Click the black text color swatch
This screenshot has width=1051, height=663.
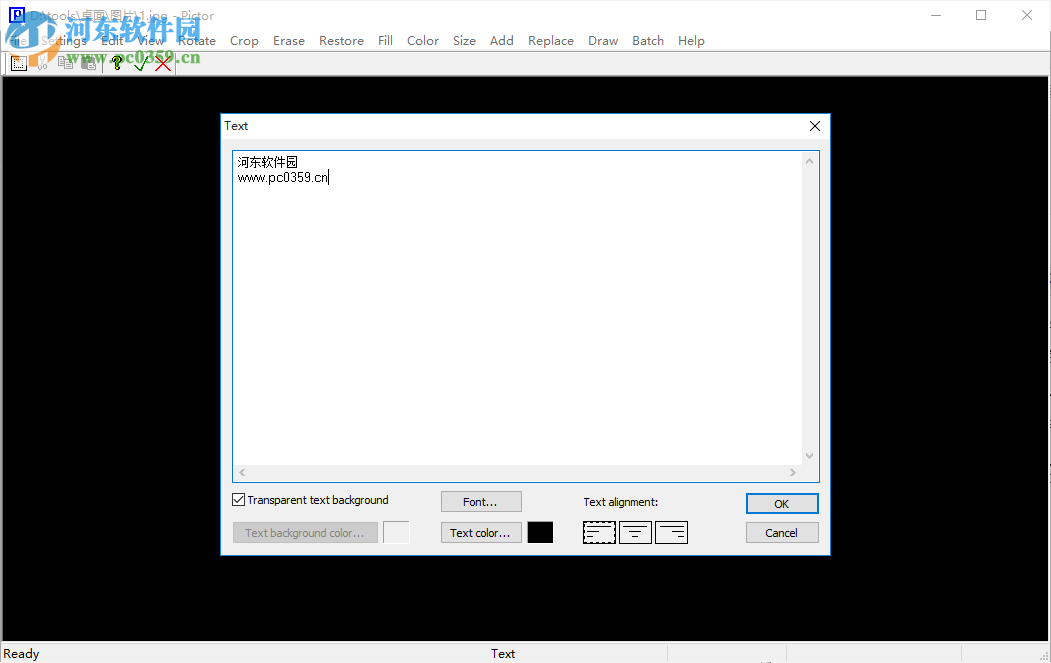[540, 532]
